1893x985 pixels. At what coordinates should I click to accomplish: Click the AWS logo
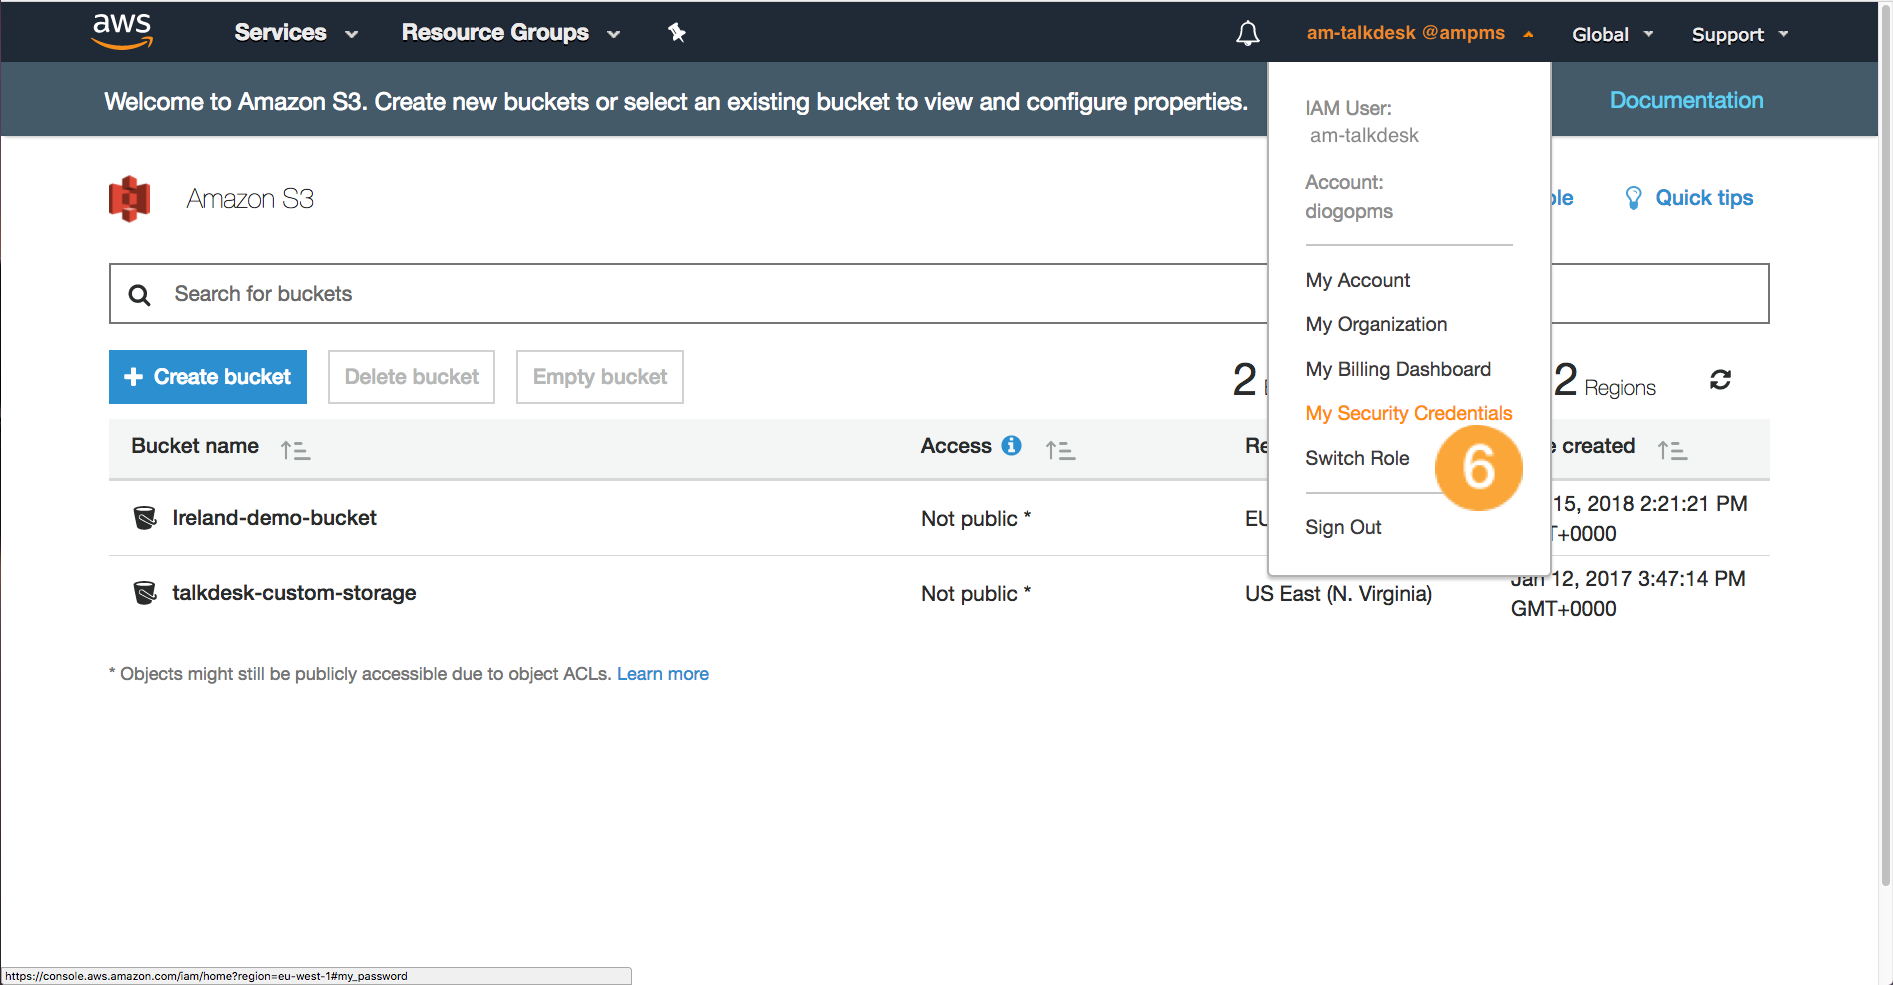point(122,32)
